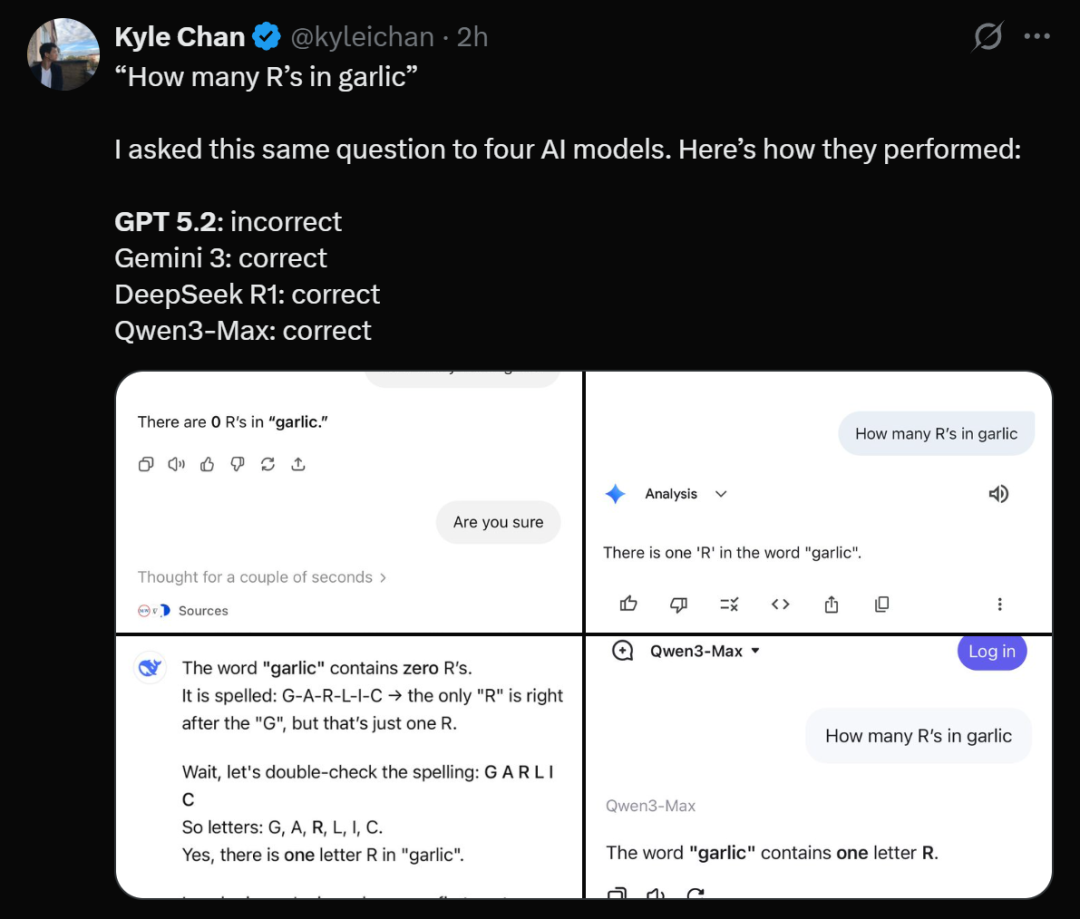1080x919 pixels.
Task: Click the Gemini vertical three-dot options icon
Action: [999, 604]
